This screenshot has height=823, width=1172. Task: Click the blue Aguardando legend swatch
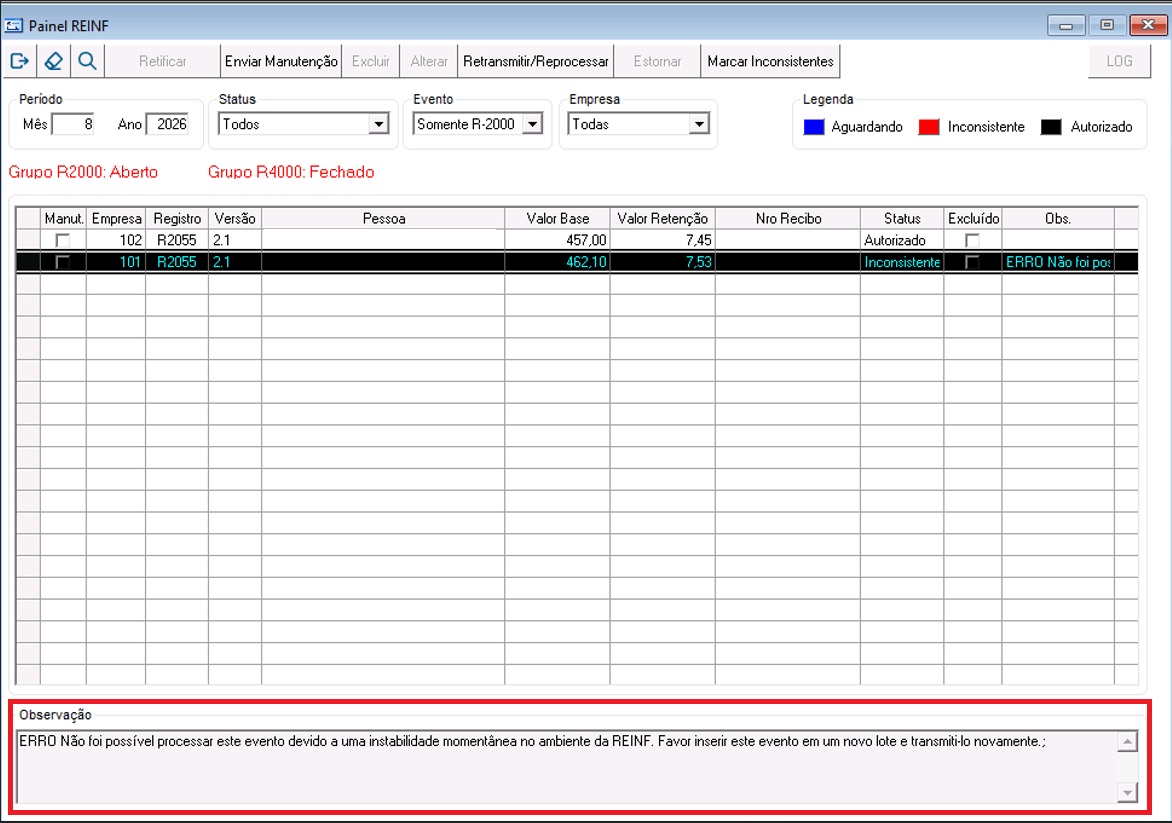click(813, 127)
